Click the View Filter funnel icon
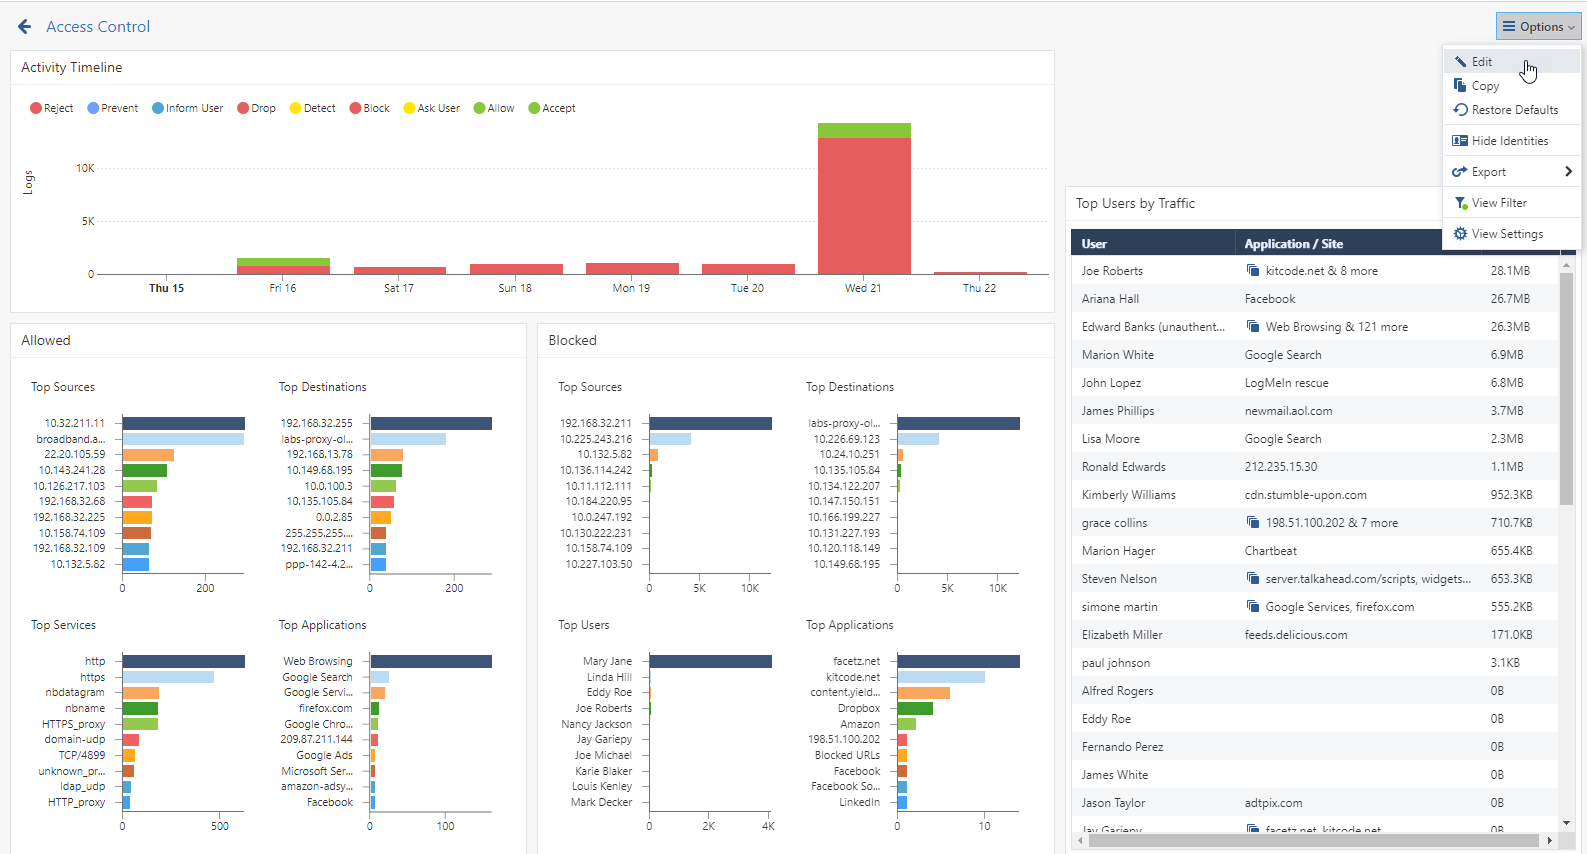This screenshot has height=854, width=1587. 1460,203
